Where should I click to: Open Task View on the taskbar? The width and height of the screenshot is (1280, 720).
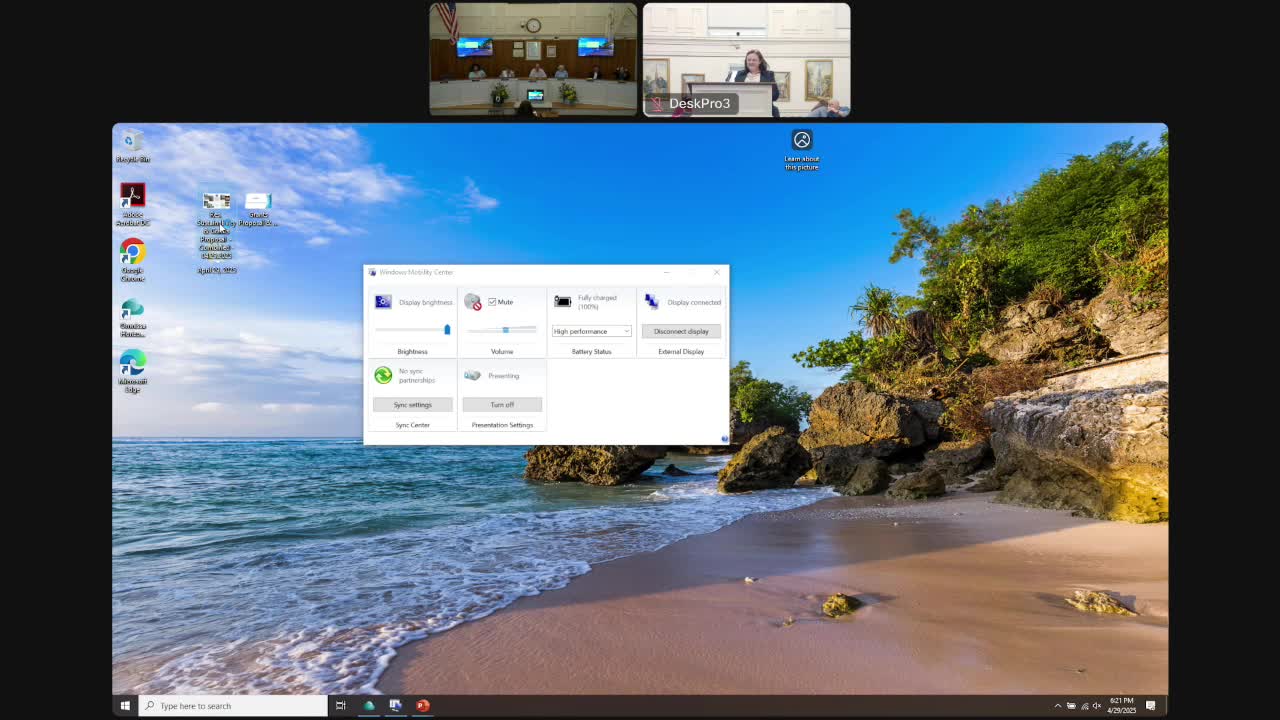[341, 706]
